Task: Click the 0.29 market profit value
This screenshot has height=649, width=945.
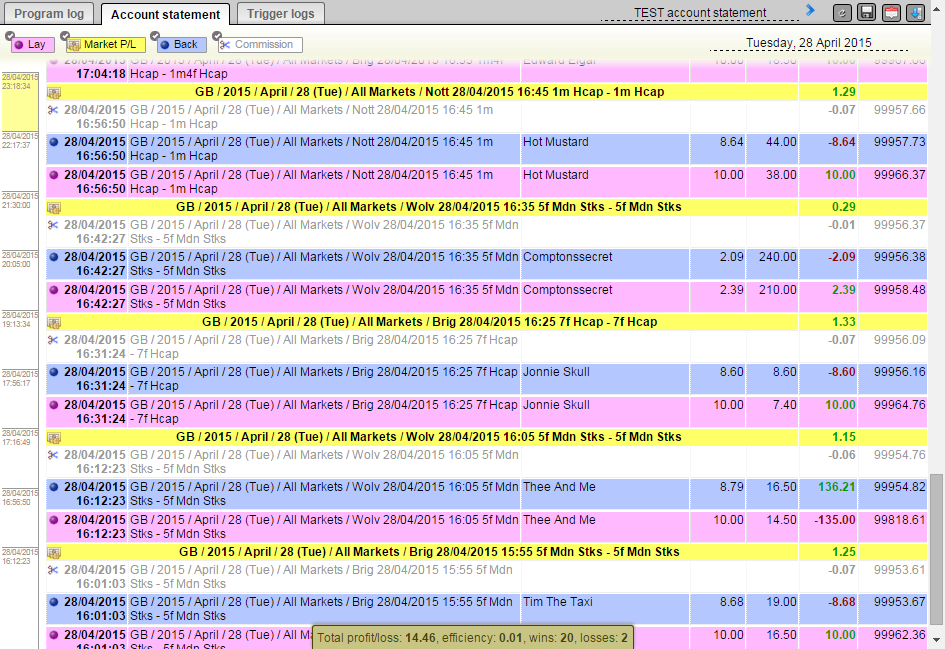Action: point(844,207)
